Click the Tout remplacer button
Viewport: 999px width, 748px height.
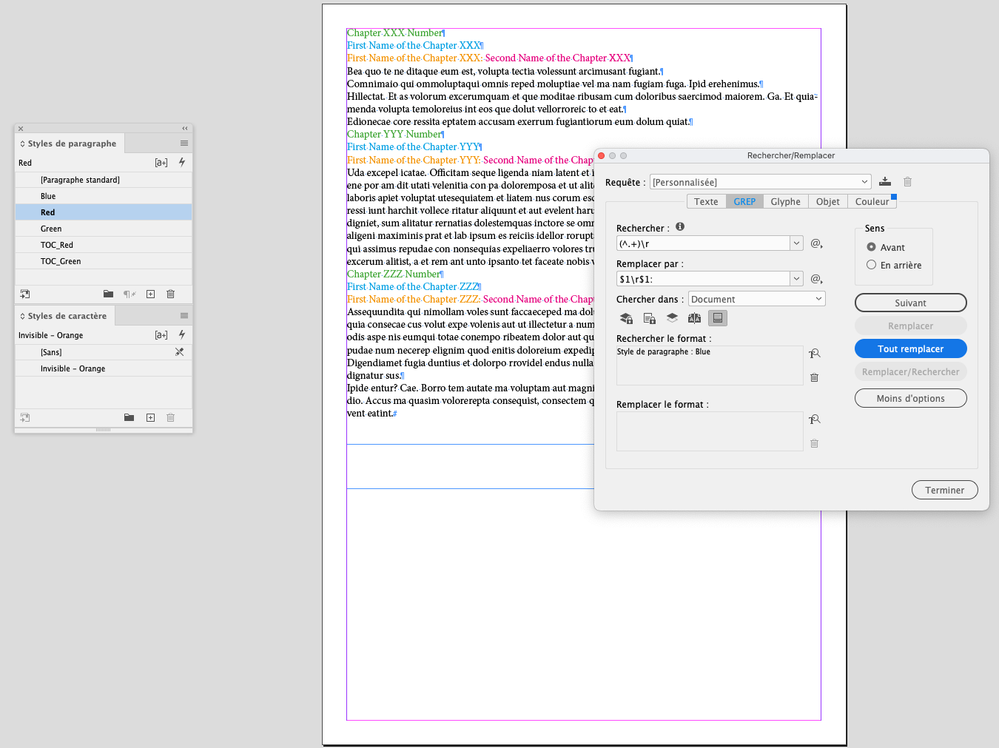(910, 348)
